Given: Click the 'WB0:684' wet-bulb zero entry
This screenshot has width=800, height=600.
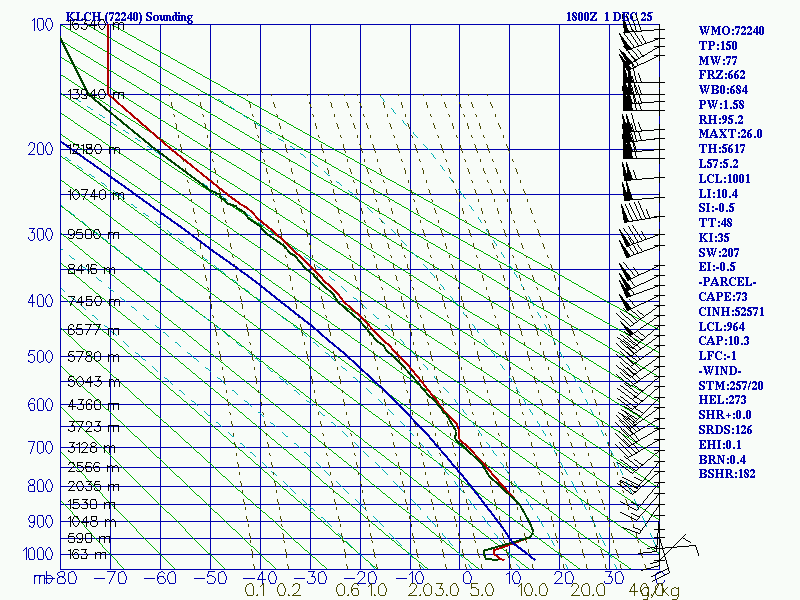Looking at the screenshot, I should click(723, 90).
